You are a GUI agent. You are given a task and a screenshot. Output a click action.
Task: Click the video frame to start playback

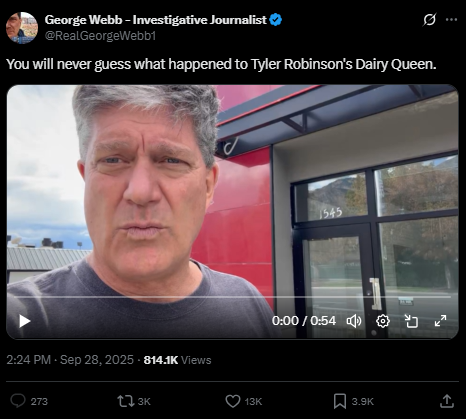232,200
